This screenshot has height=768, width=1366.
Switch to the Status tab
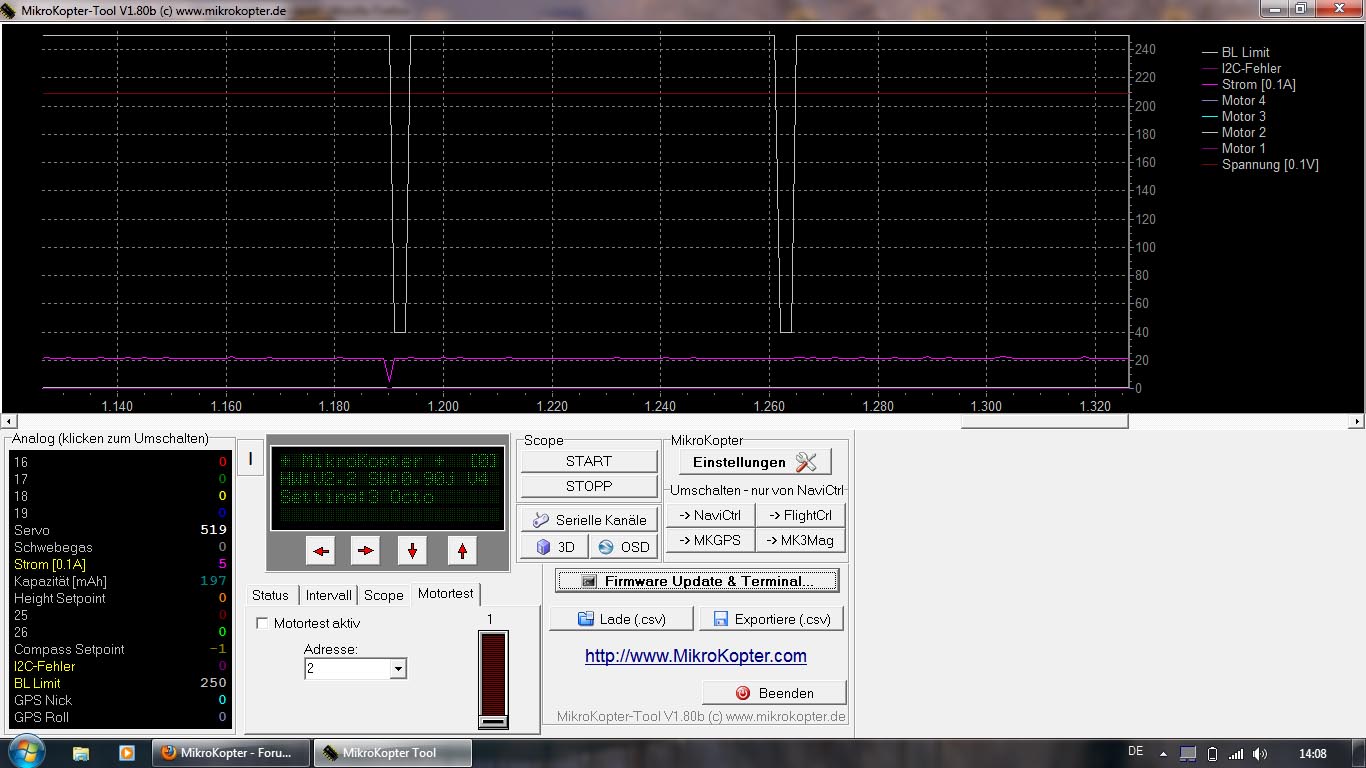click(x=270, y=595)
